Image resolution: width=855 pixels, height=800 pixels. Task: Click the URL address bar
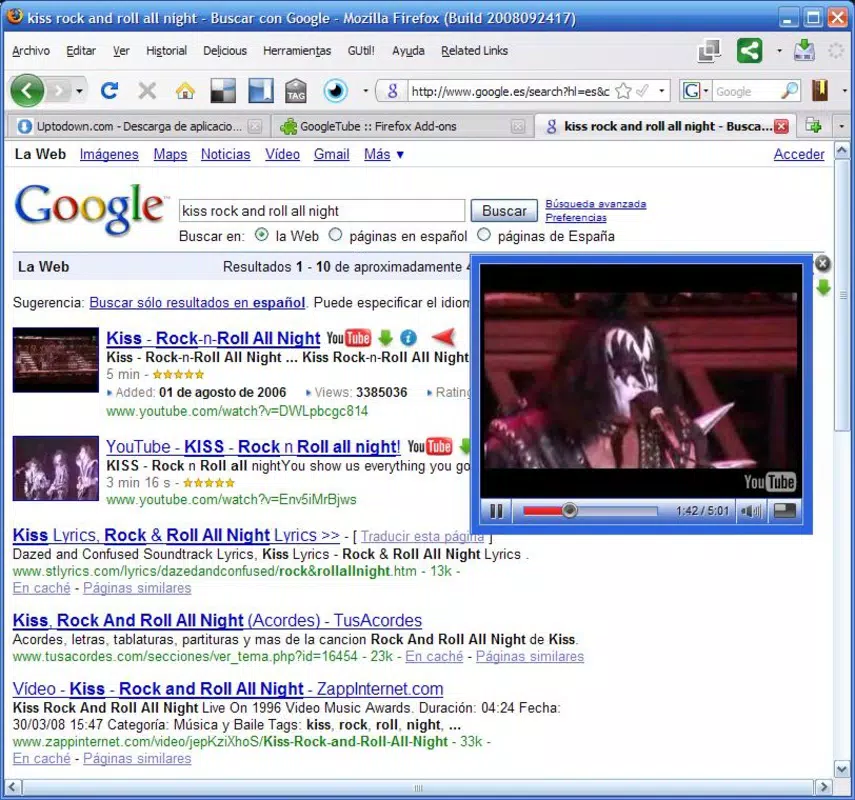click(510, 91)
